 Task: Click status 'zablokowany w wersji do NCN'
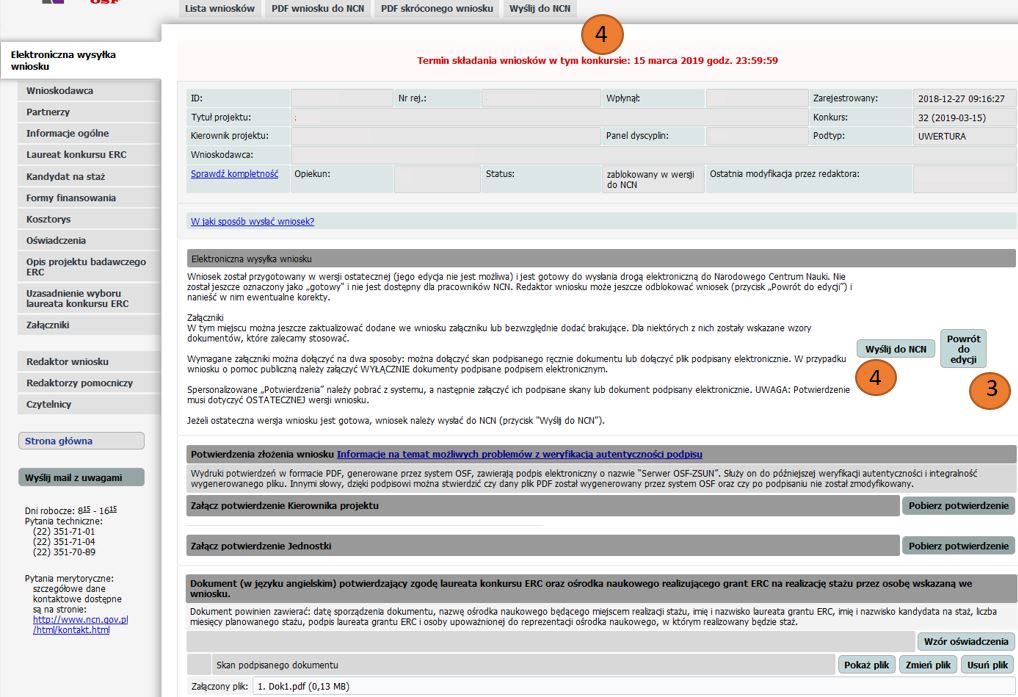pyautogui.click(x=651, y=180)
